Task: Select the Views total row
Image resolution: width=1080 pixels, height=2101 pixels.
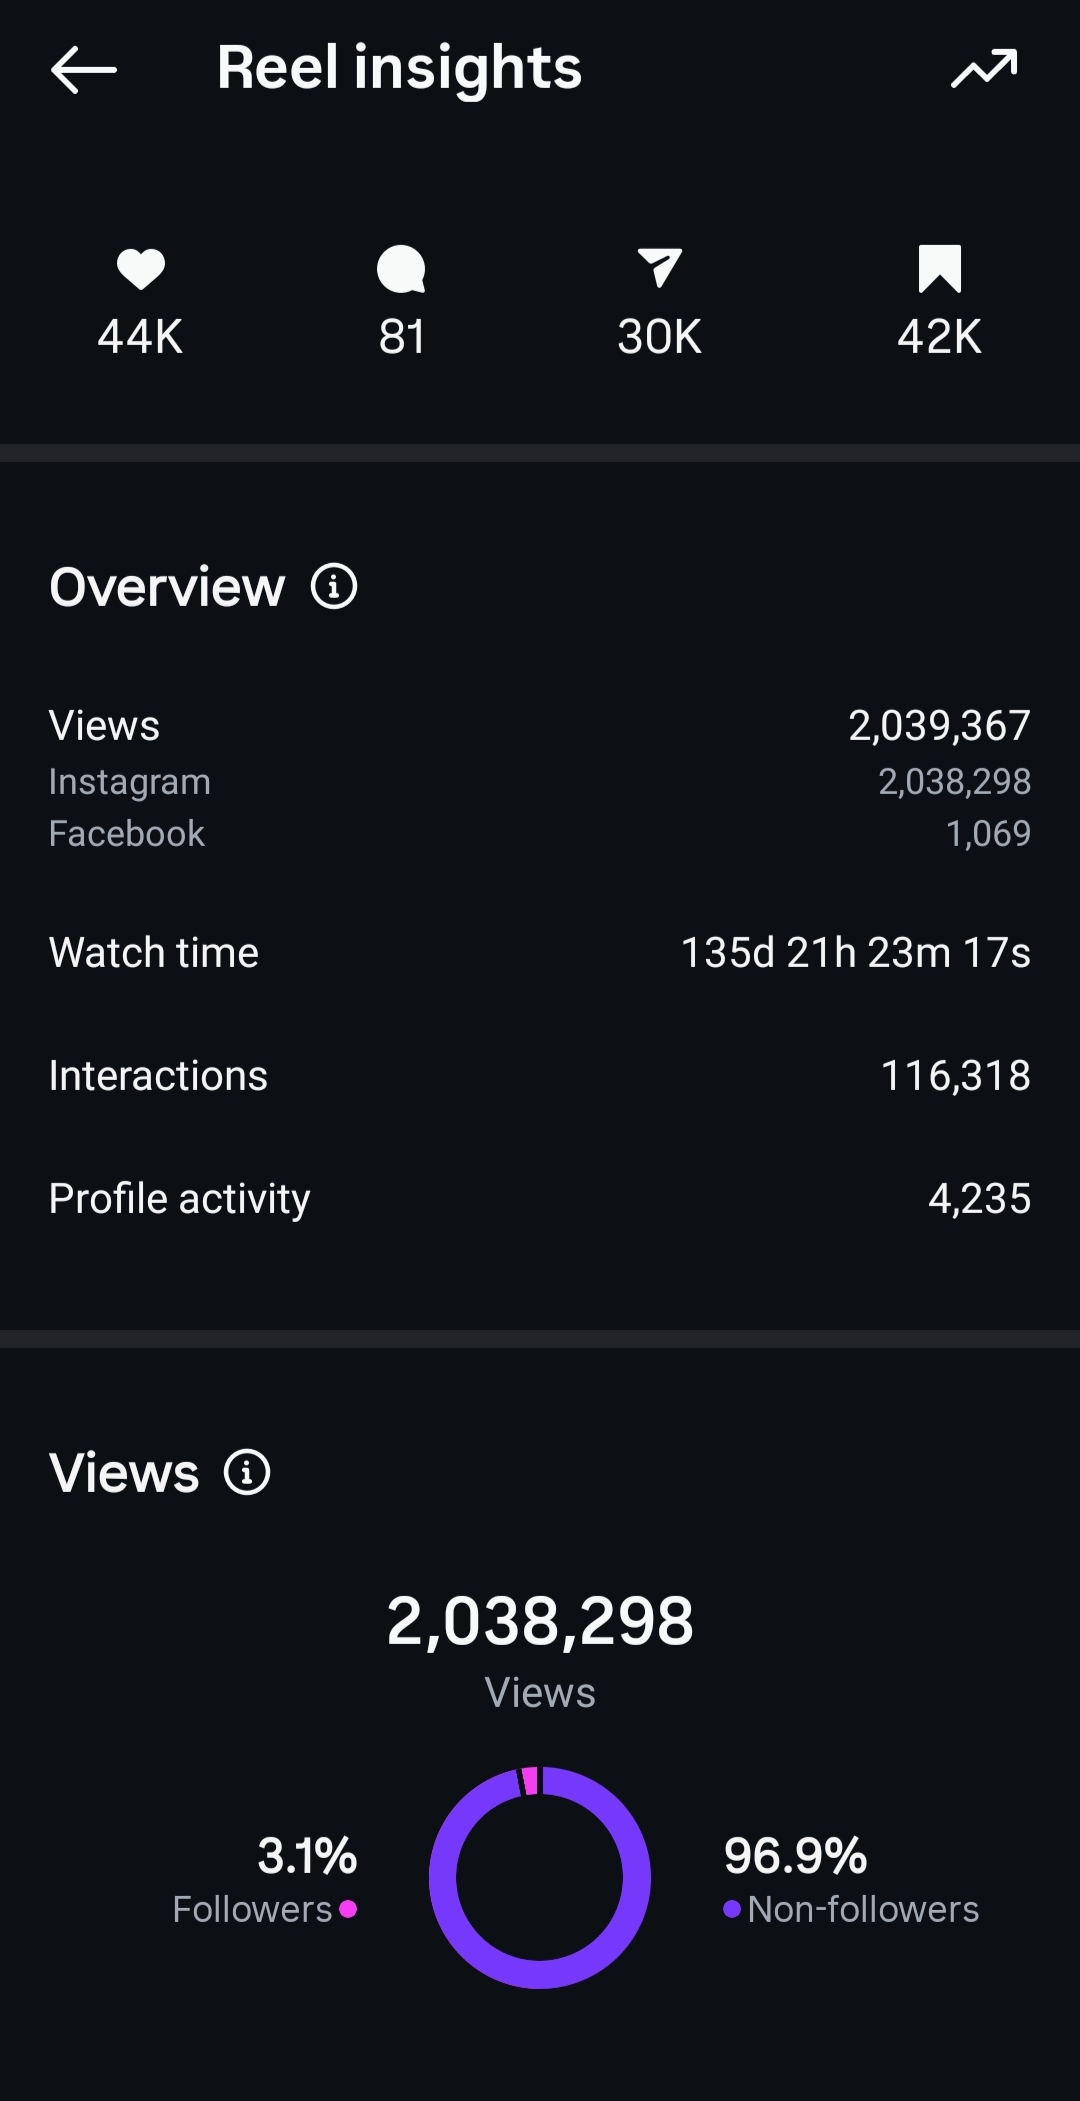Action: tap(540, 725)
